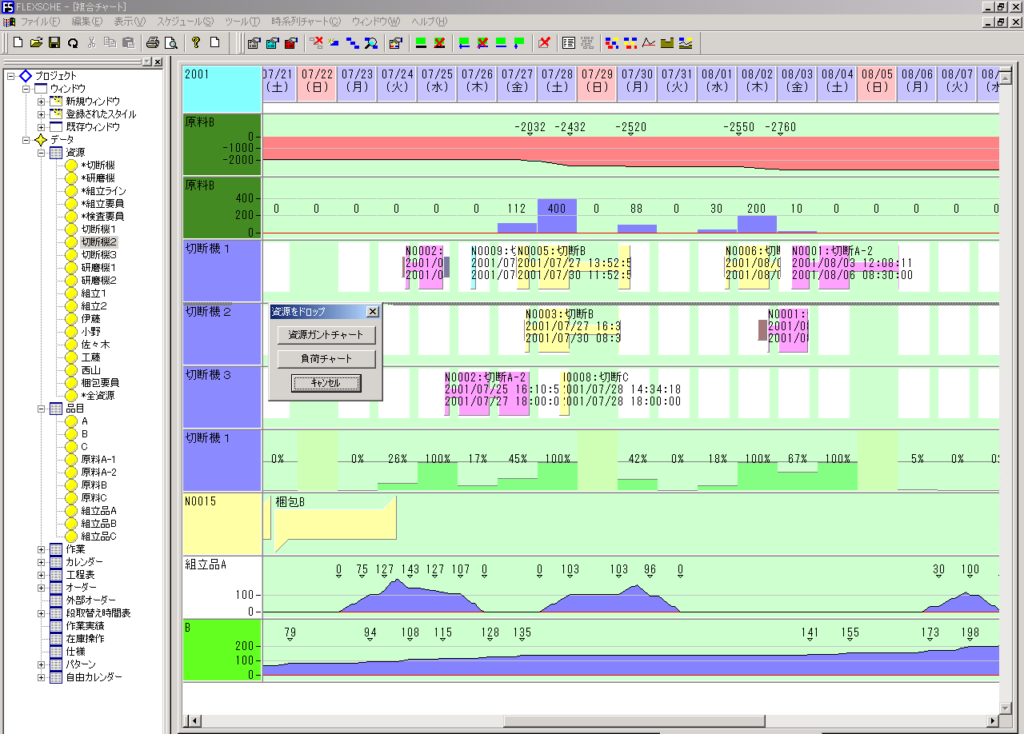The image size is (1024, 734).
Task: Collapse the 品目 tree node
Action: pos(41,409)
